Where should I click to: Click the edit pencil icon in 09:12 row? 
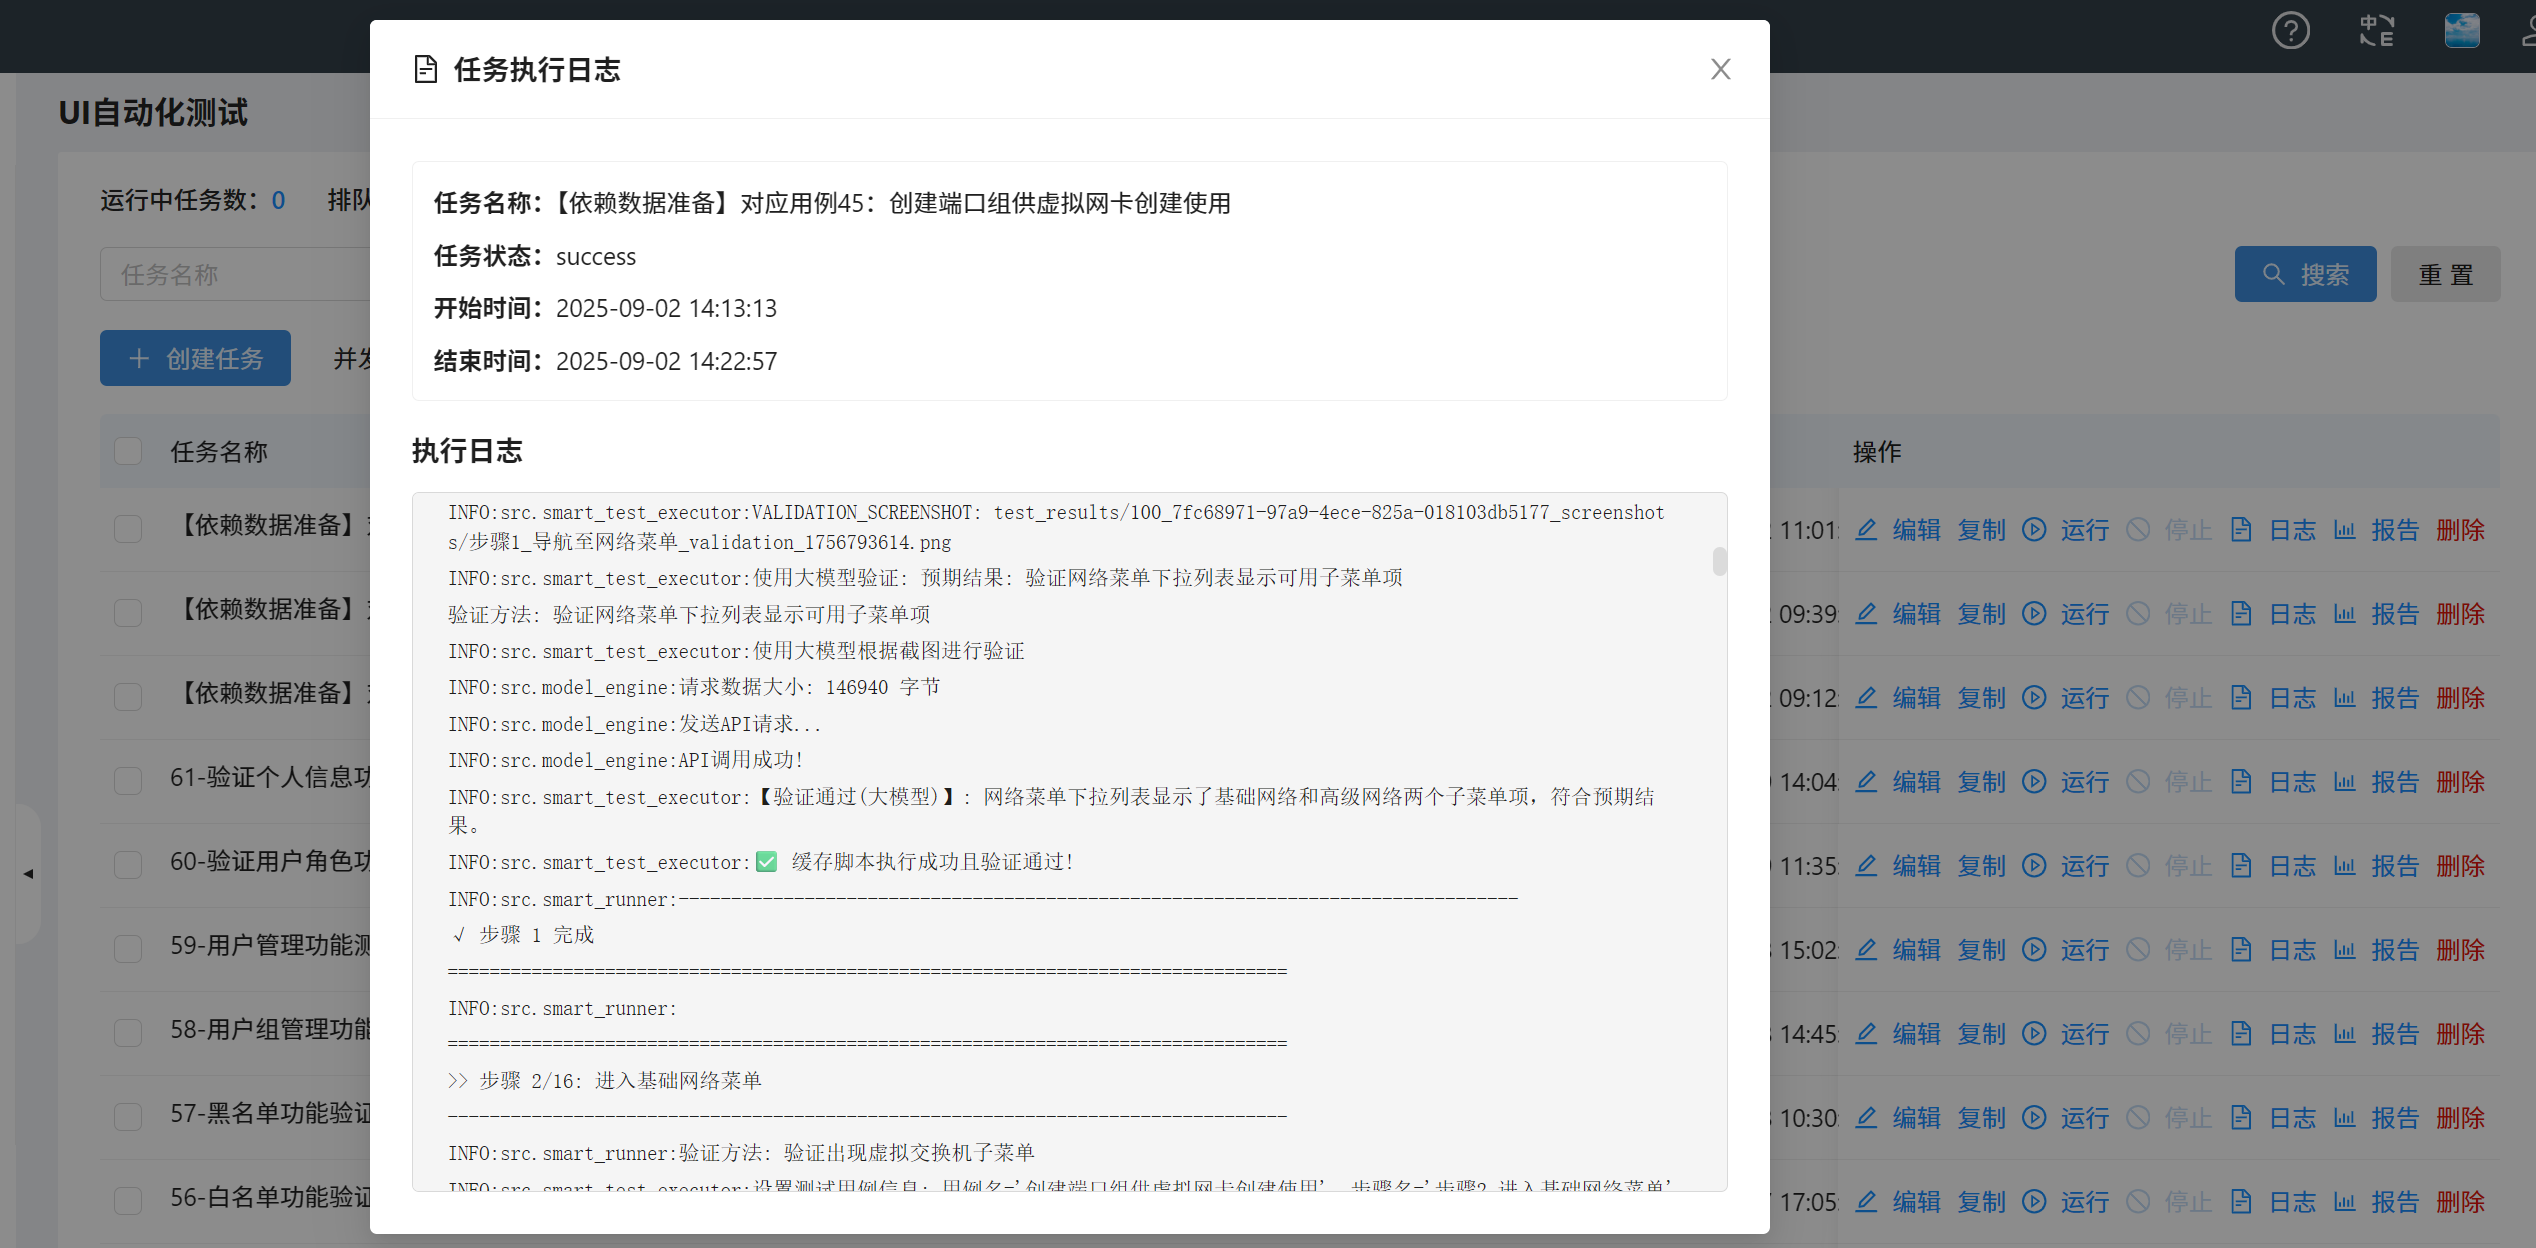click(1866, 698)
